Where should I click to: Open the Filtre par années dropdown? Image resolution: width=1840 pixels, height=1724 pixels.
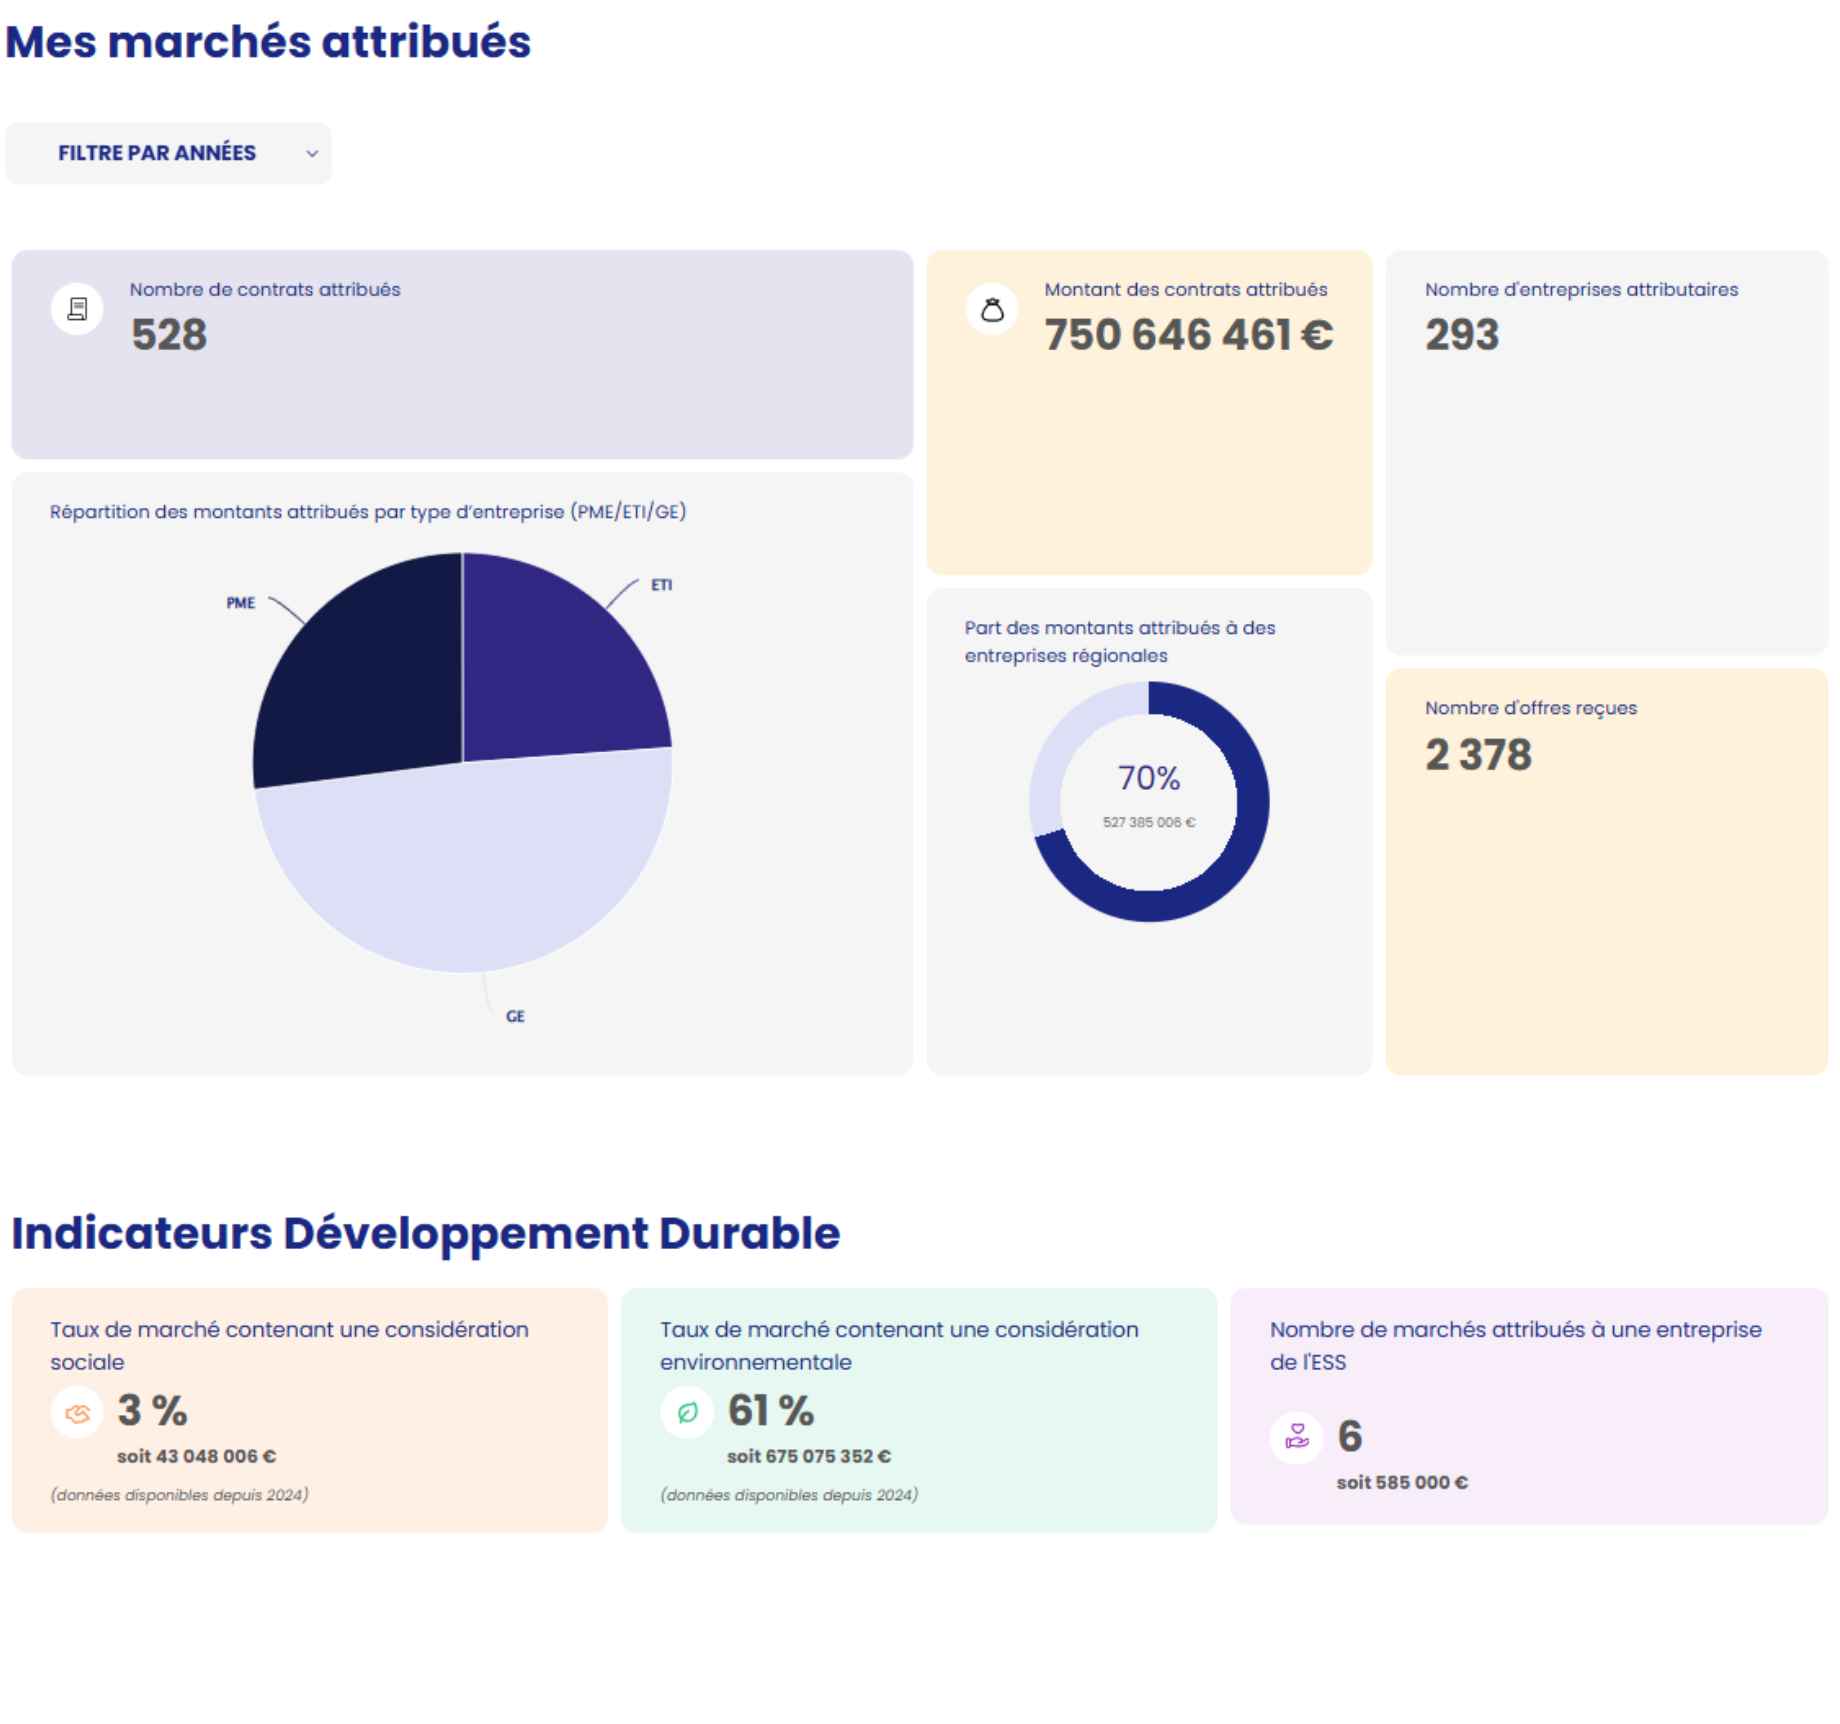[x=168, y=153]
